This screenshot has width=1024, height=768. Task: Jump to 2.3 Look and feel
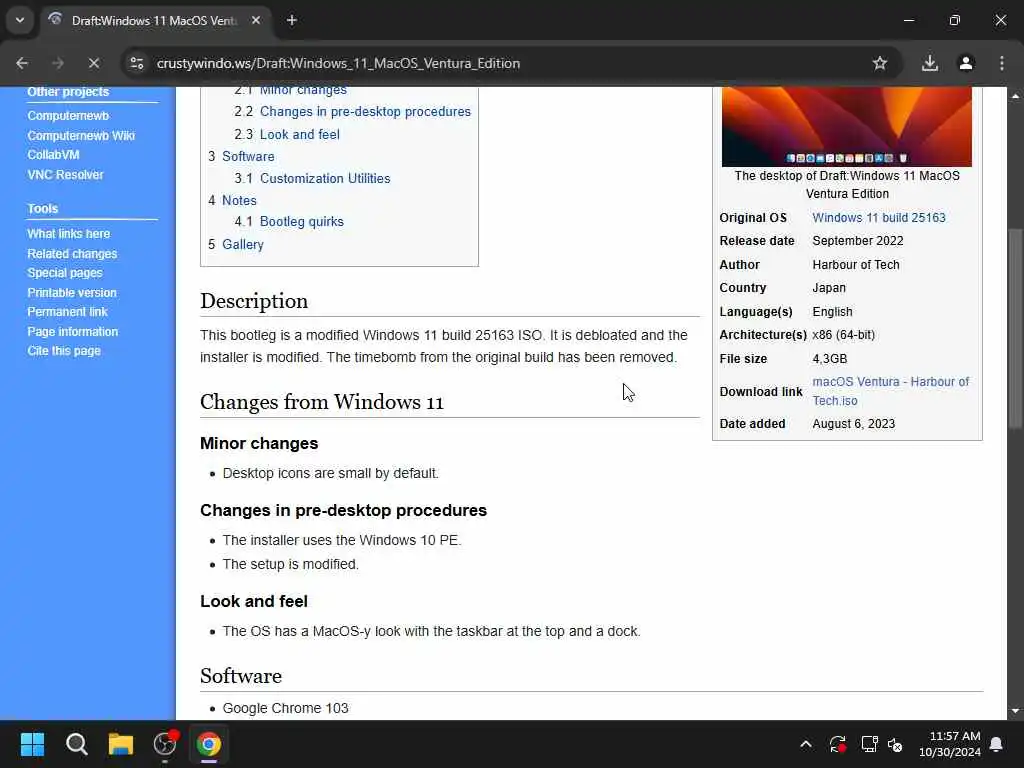(287, 135)
